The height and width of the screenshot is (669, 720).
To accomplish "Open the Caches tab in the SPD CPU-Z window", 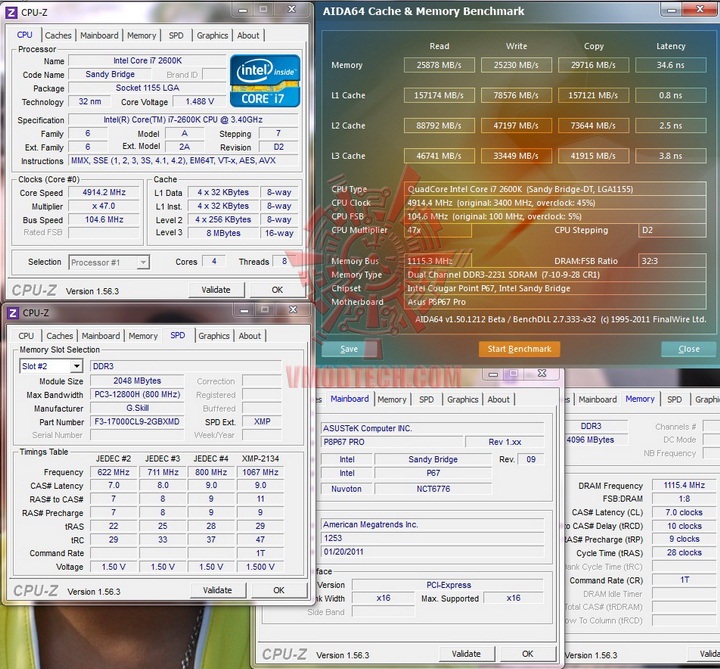I will [x=60, y=336].
